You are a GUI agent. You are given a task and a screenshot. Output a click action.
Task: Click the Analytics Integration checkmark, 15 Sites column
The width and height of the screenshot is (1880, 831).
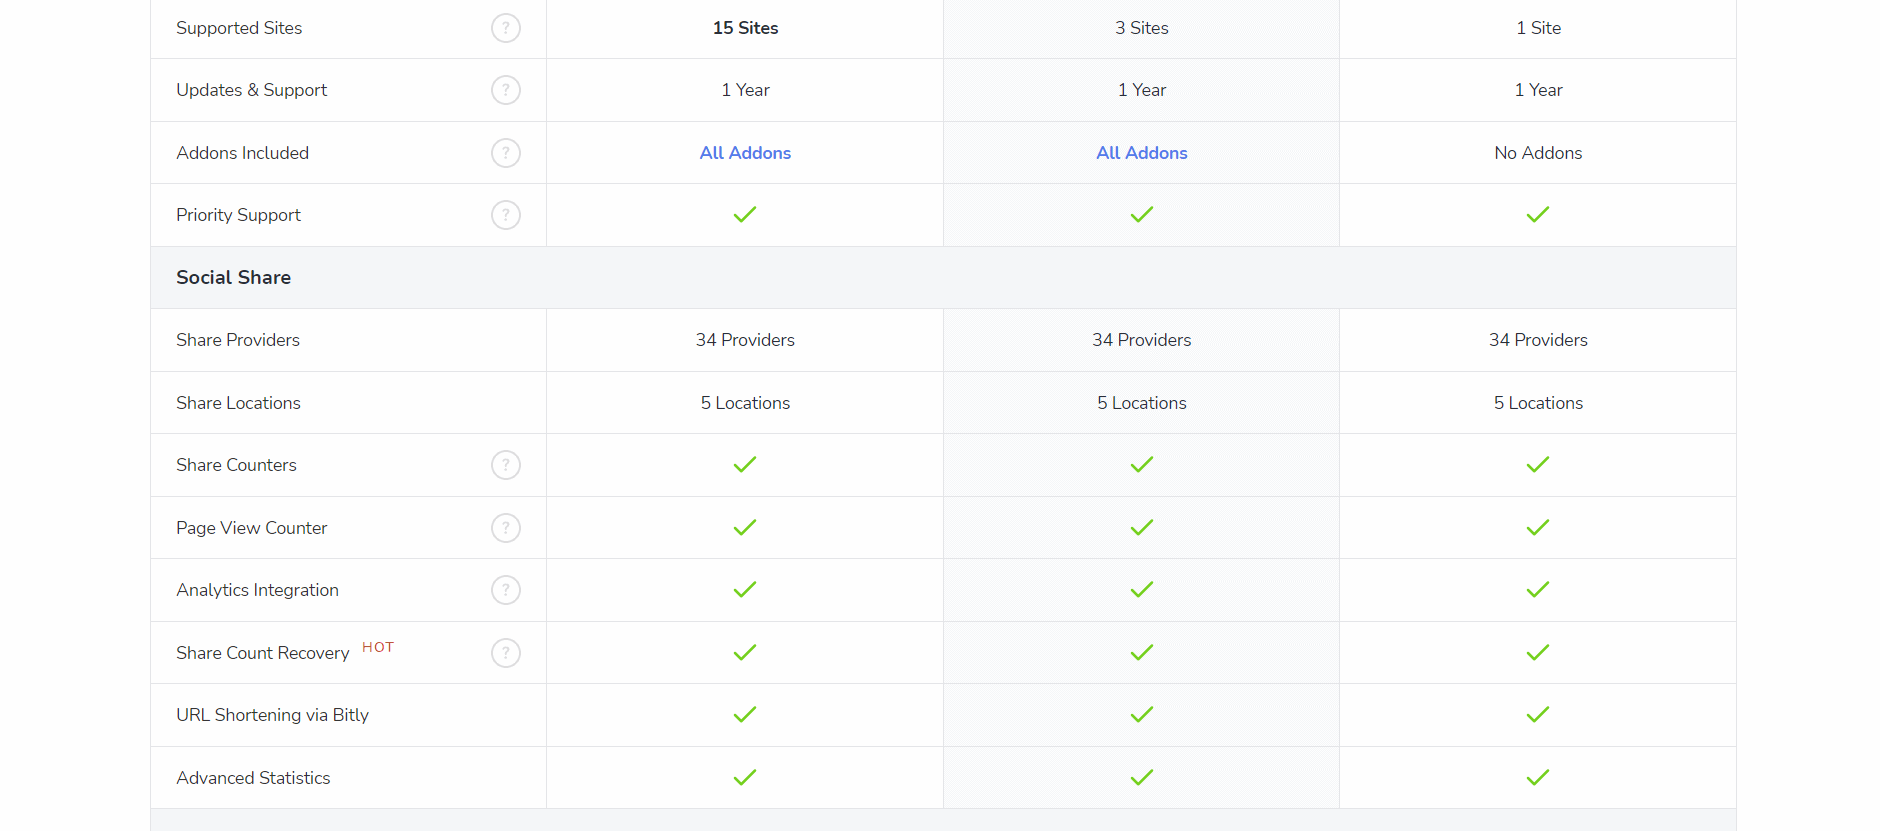pos(745,590)
